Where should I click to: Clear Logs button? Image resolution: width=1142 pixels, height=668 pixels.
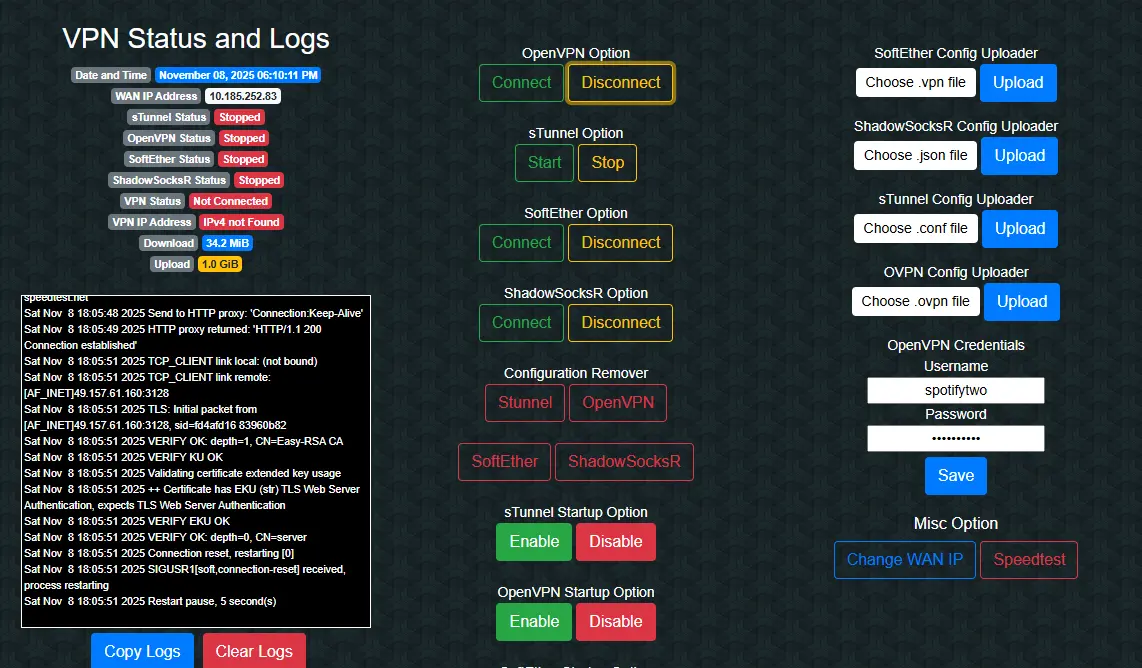254,651
